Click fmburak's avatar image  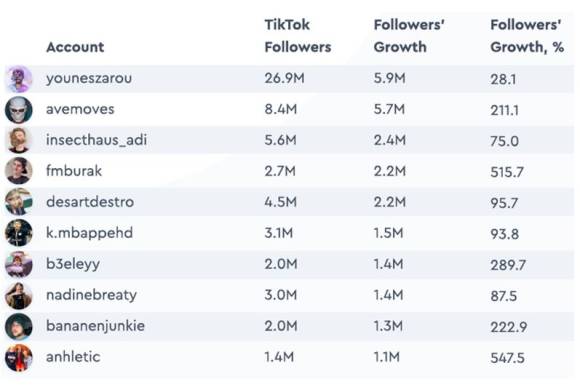coord(19,171)
